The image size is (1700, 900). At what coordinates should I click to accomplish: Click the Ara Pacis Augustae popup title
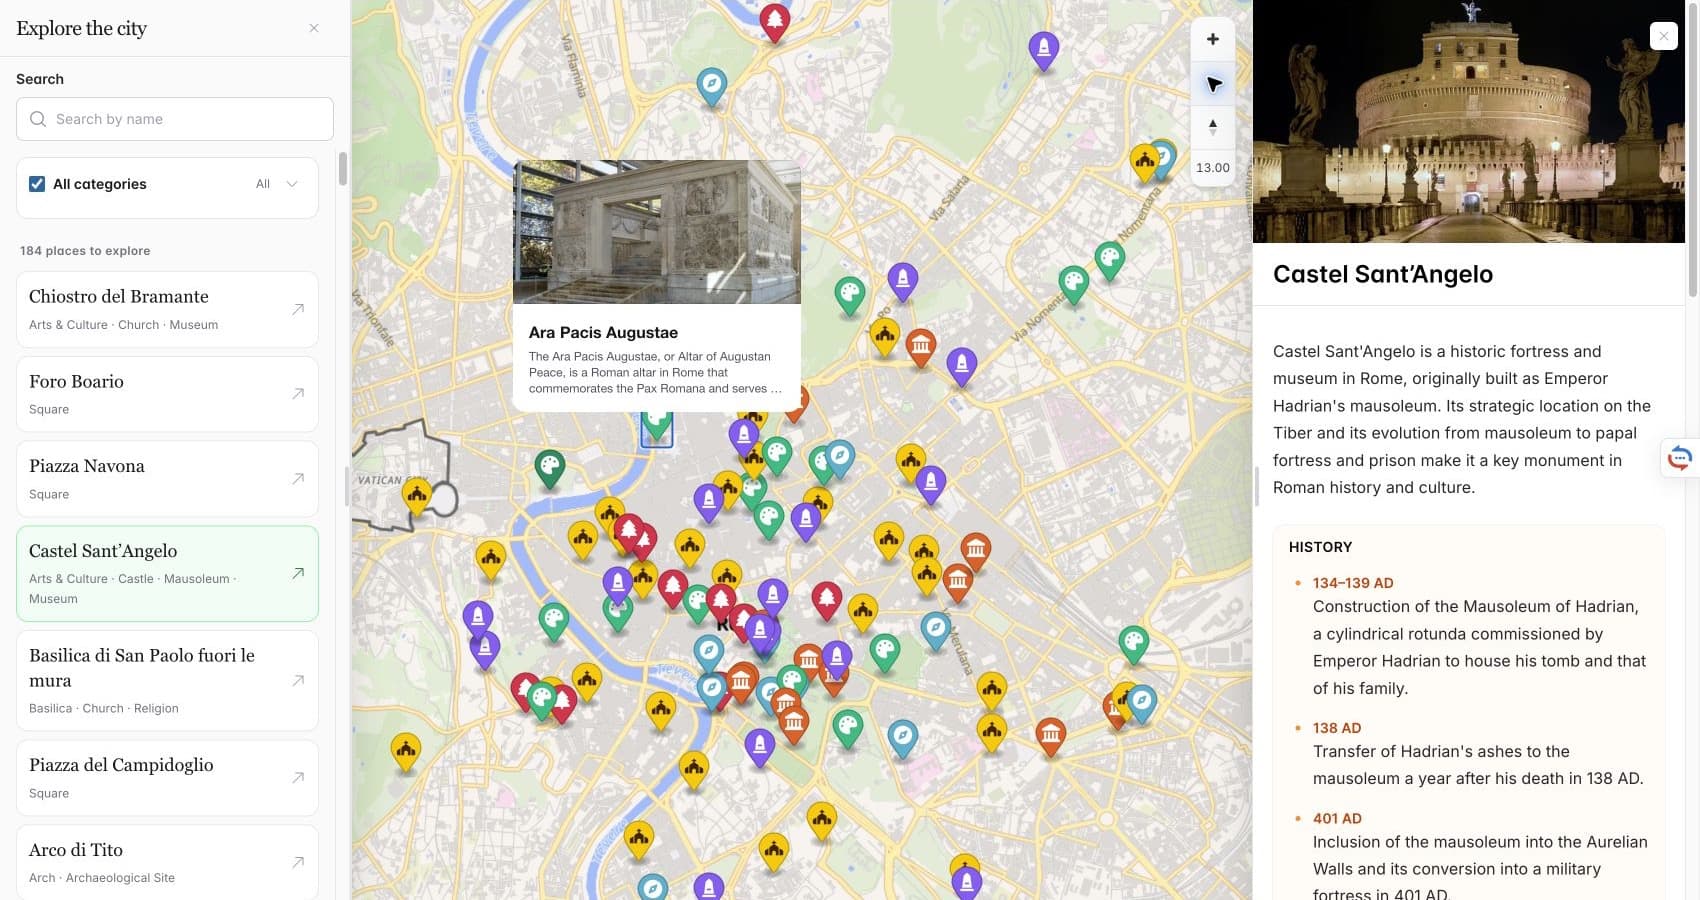[x=603, y=332]
